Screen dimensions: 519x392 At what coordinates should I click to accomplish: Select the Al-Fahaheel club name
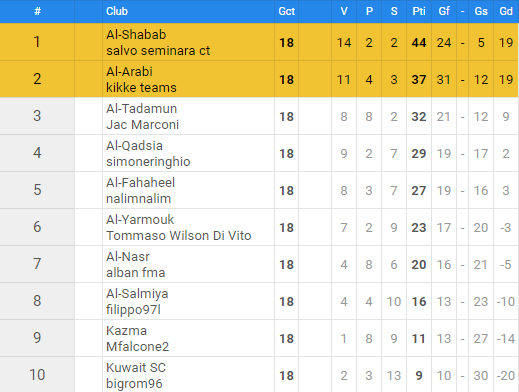(140, 183)
